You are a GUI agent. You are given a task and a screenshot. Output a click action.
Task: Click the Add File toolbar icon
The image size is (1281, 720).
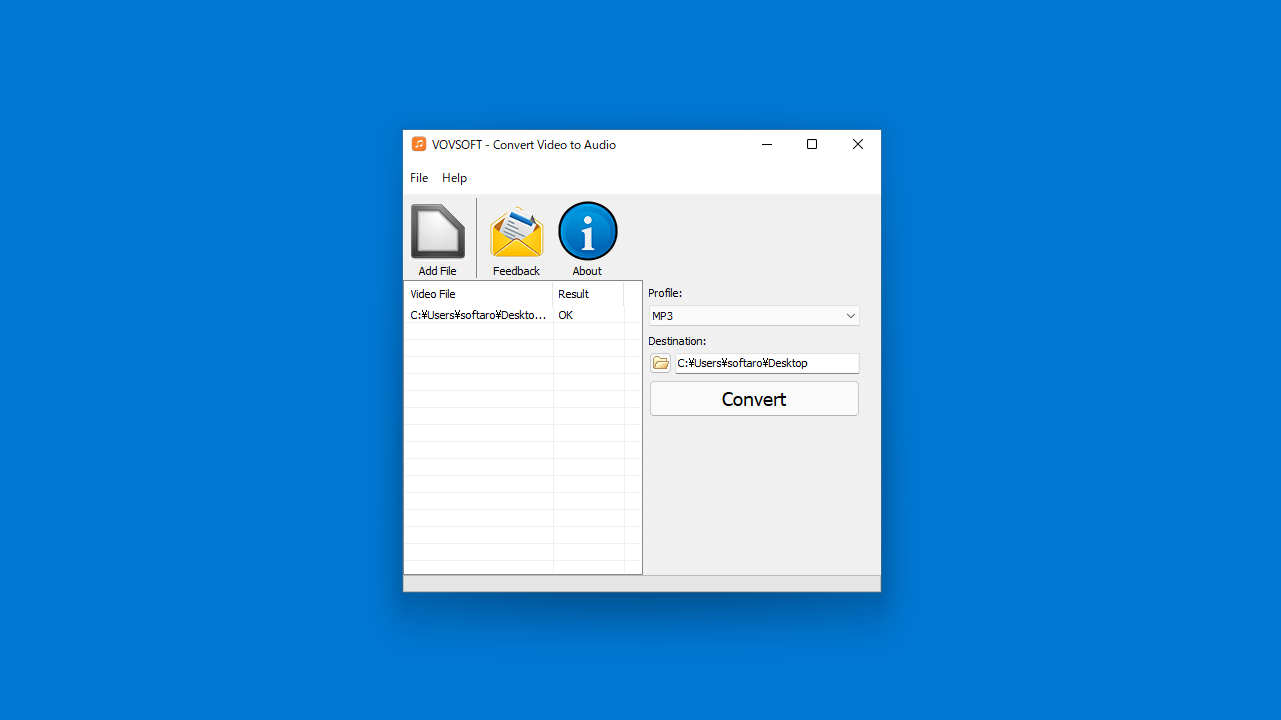[438, 232]
